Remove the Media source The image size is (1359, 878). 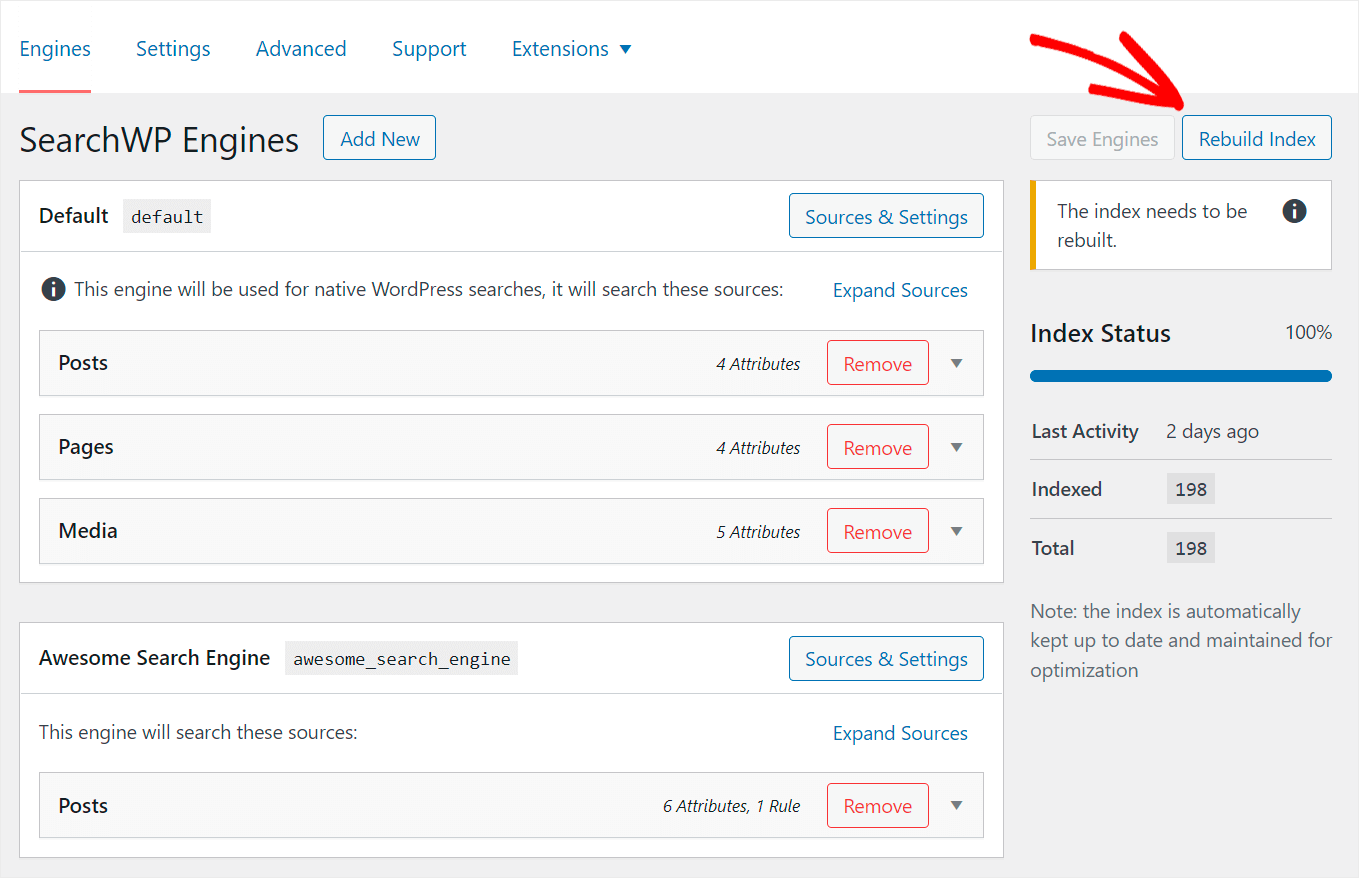877,531
